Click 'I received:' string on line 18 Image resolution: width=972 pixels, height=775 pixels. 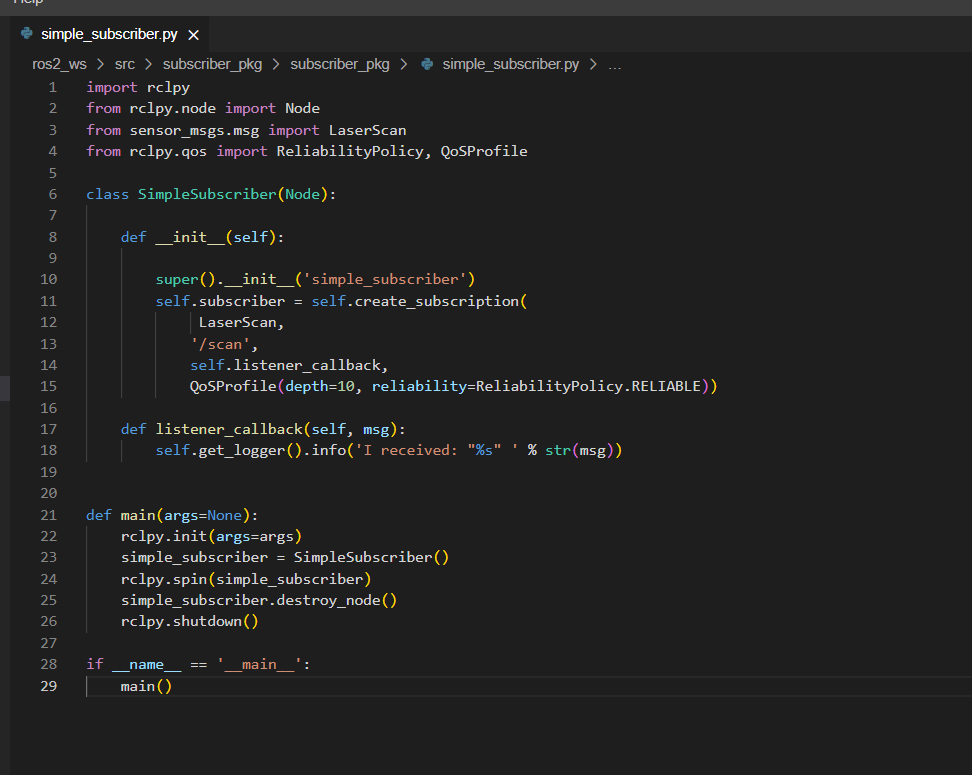tap(410, 451)
